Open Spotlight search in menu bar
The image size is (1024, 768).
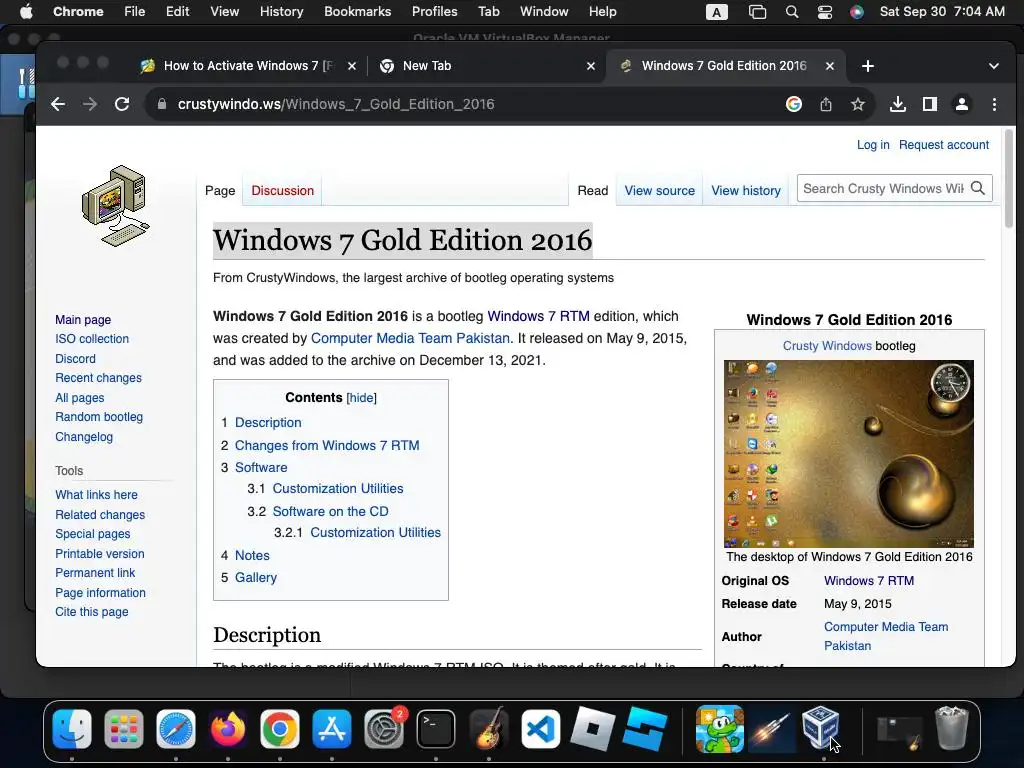coord(792,12)
